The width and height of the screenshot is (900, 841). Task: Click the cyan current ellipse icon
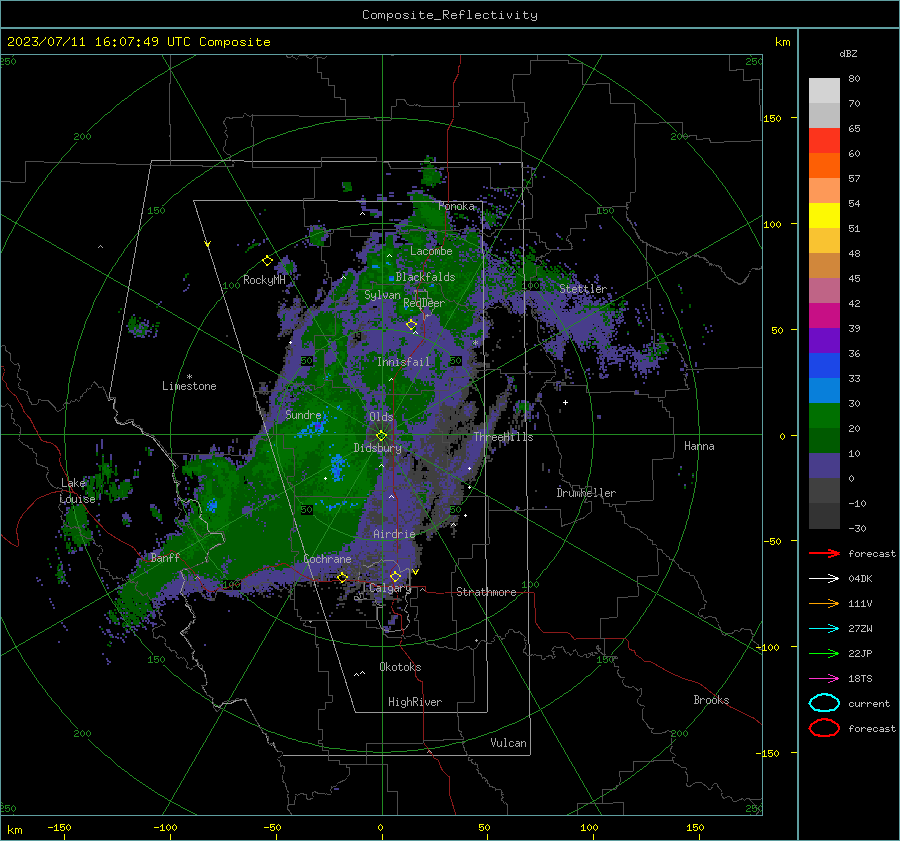[x=824, y=703]
